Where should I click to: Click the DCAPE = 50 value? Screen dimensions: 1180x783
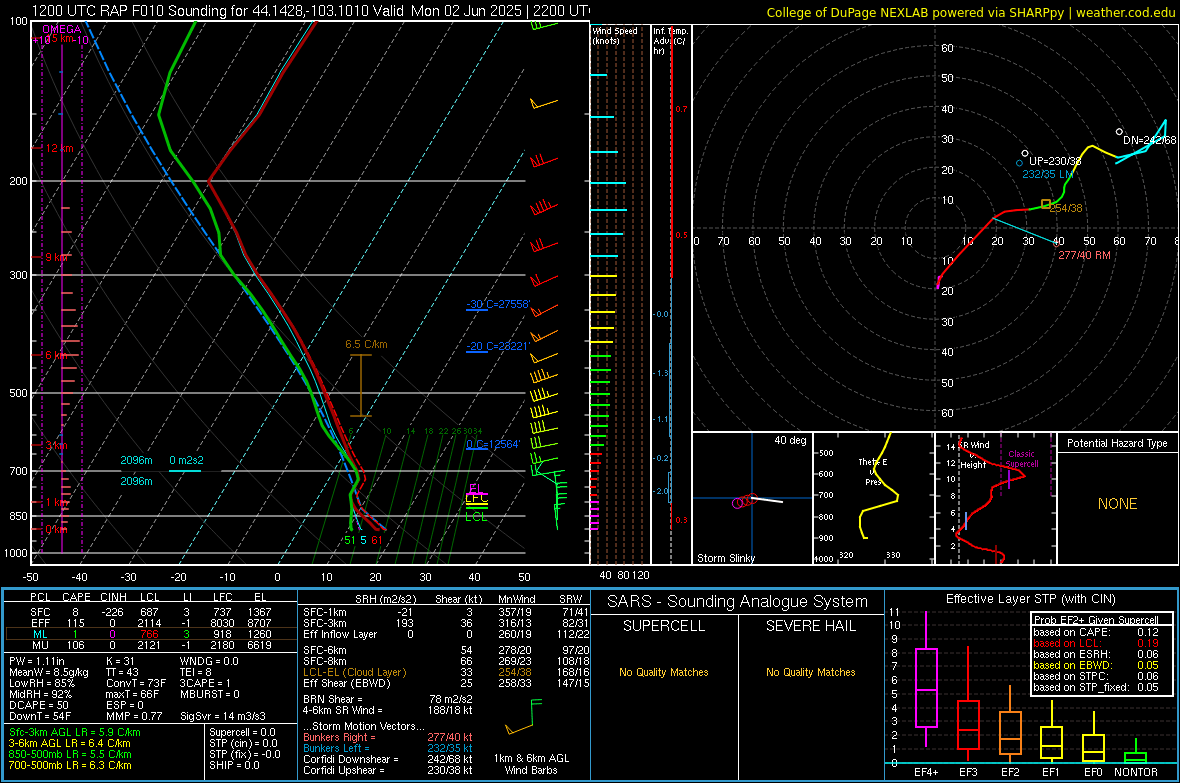click(38, 705)
